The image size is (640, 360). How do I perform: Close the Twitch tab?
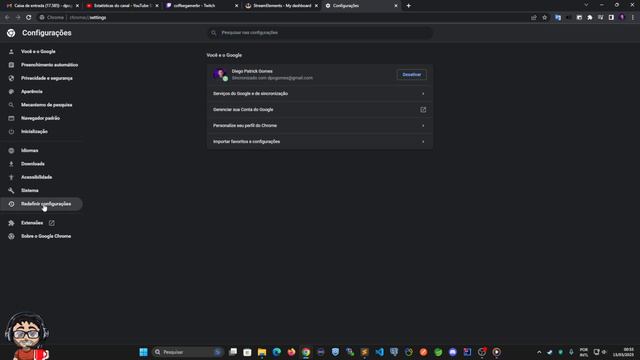click(x=236, y=6)
